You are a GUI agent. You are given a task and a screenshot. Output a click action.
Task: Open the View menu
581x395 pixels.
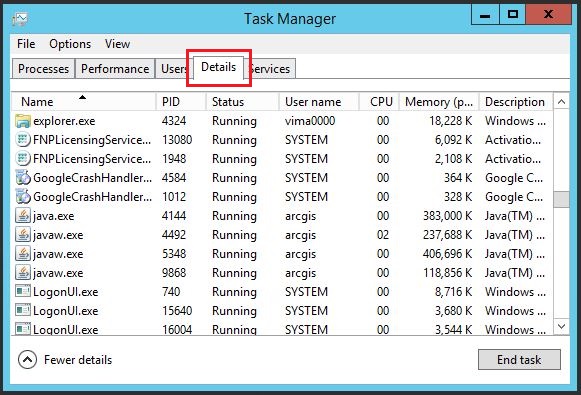coord(117,44)
